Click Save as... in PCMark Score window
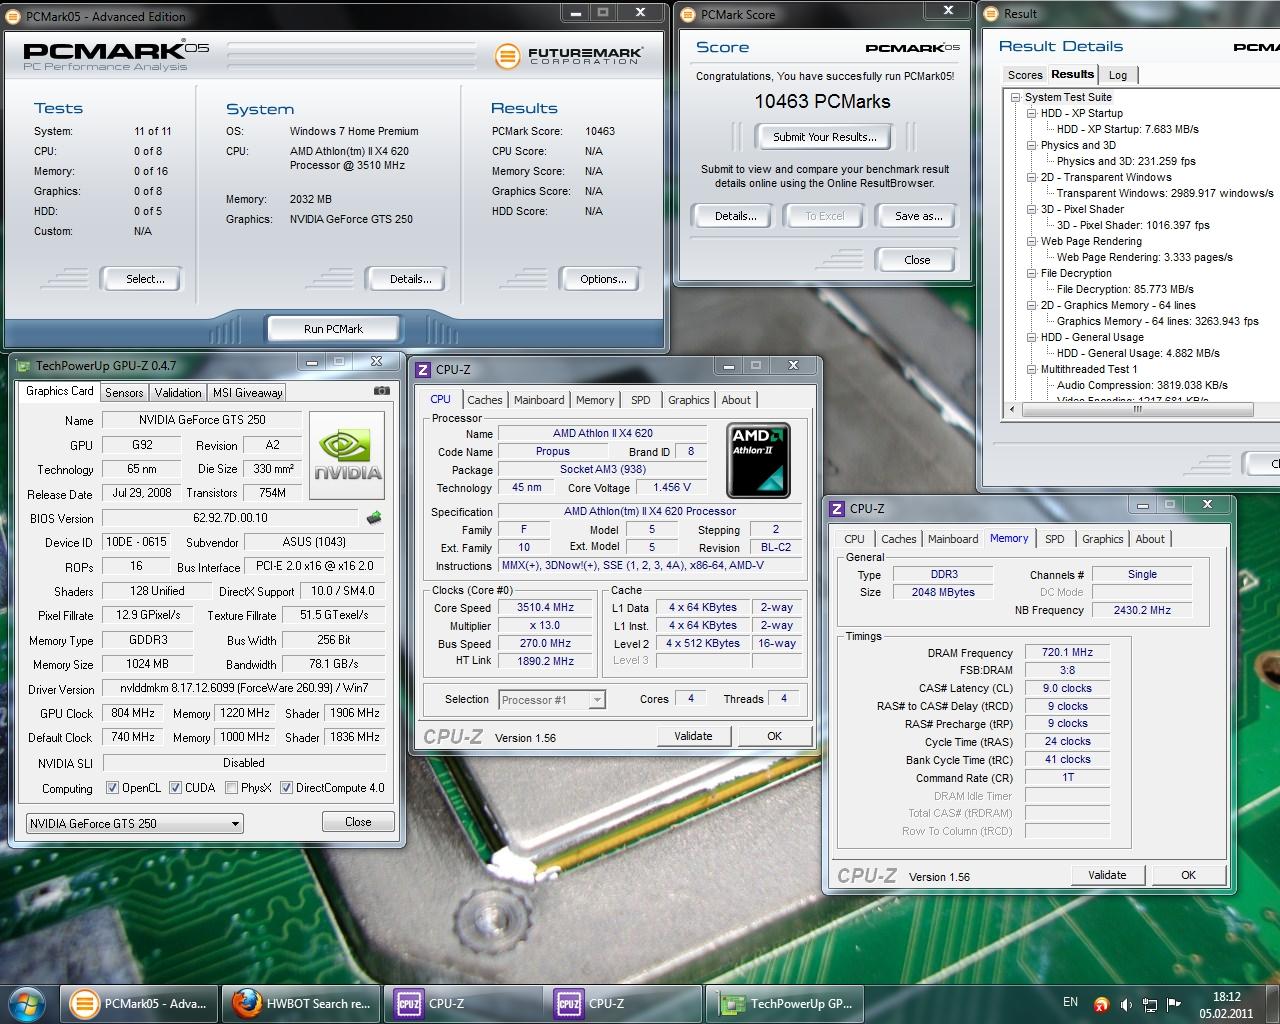Image resolution: width=1280 pixels, height=1024 pixels. coord(918,216)
